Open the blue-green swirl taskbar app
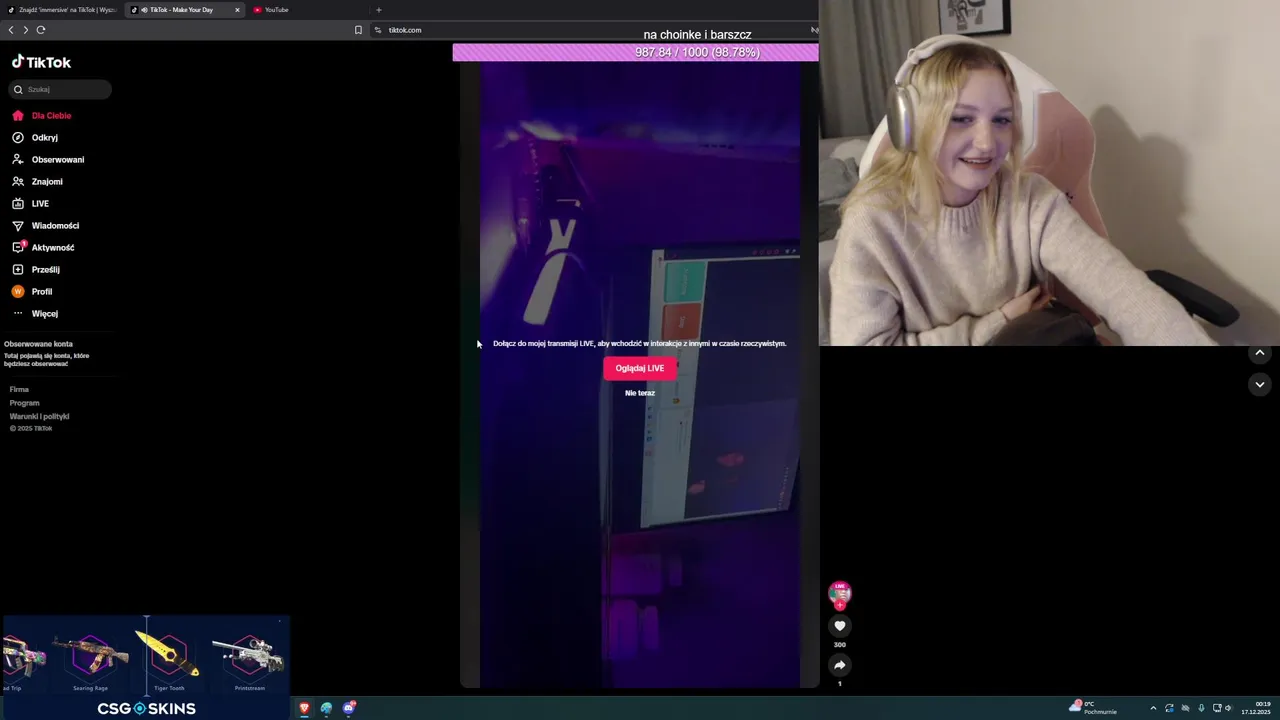This screenshot has height=720, width=1280. coord(326,708)
